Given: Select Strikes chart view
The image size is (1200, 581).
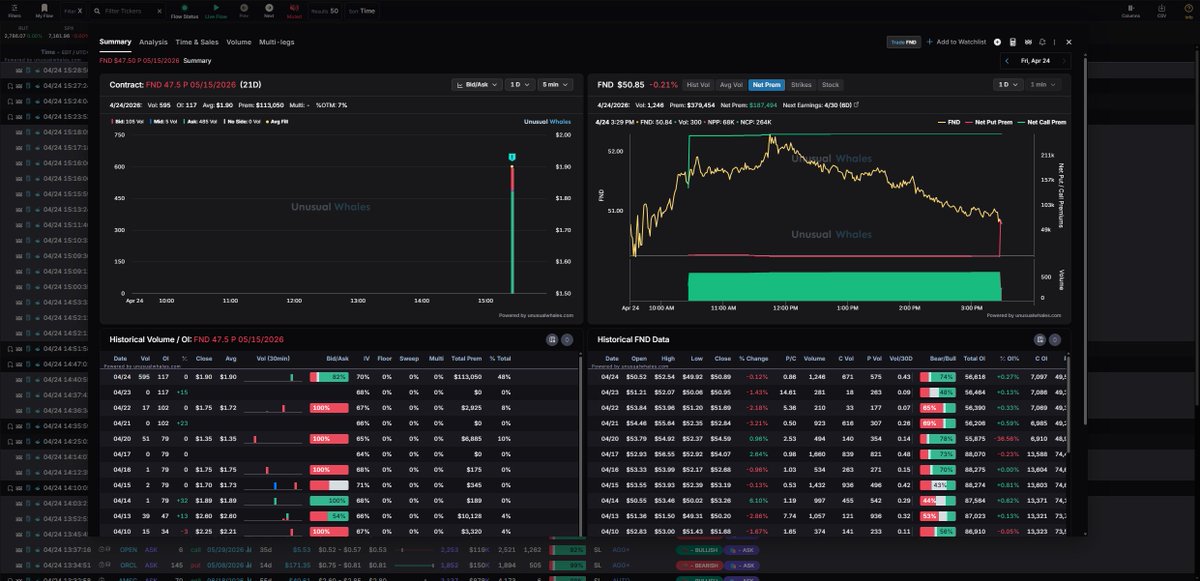Looking at the screenshot, I should coord(802,85).
